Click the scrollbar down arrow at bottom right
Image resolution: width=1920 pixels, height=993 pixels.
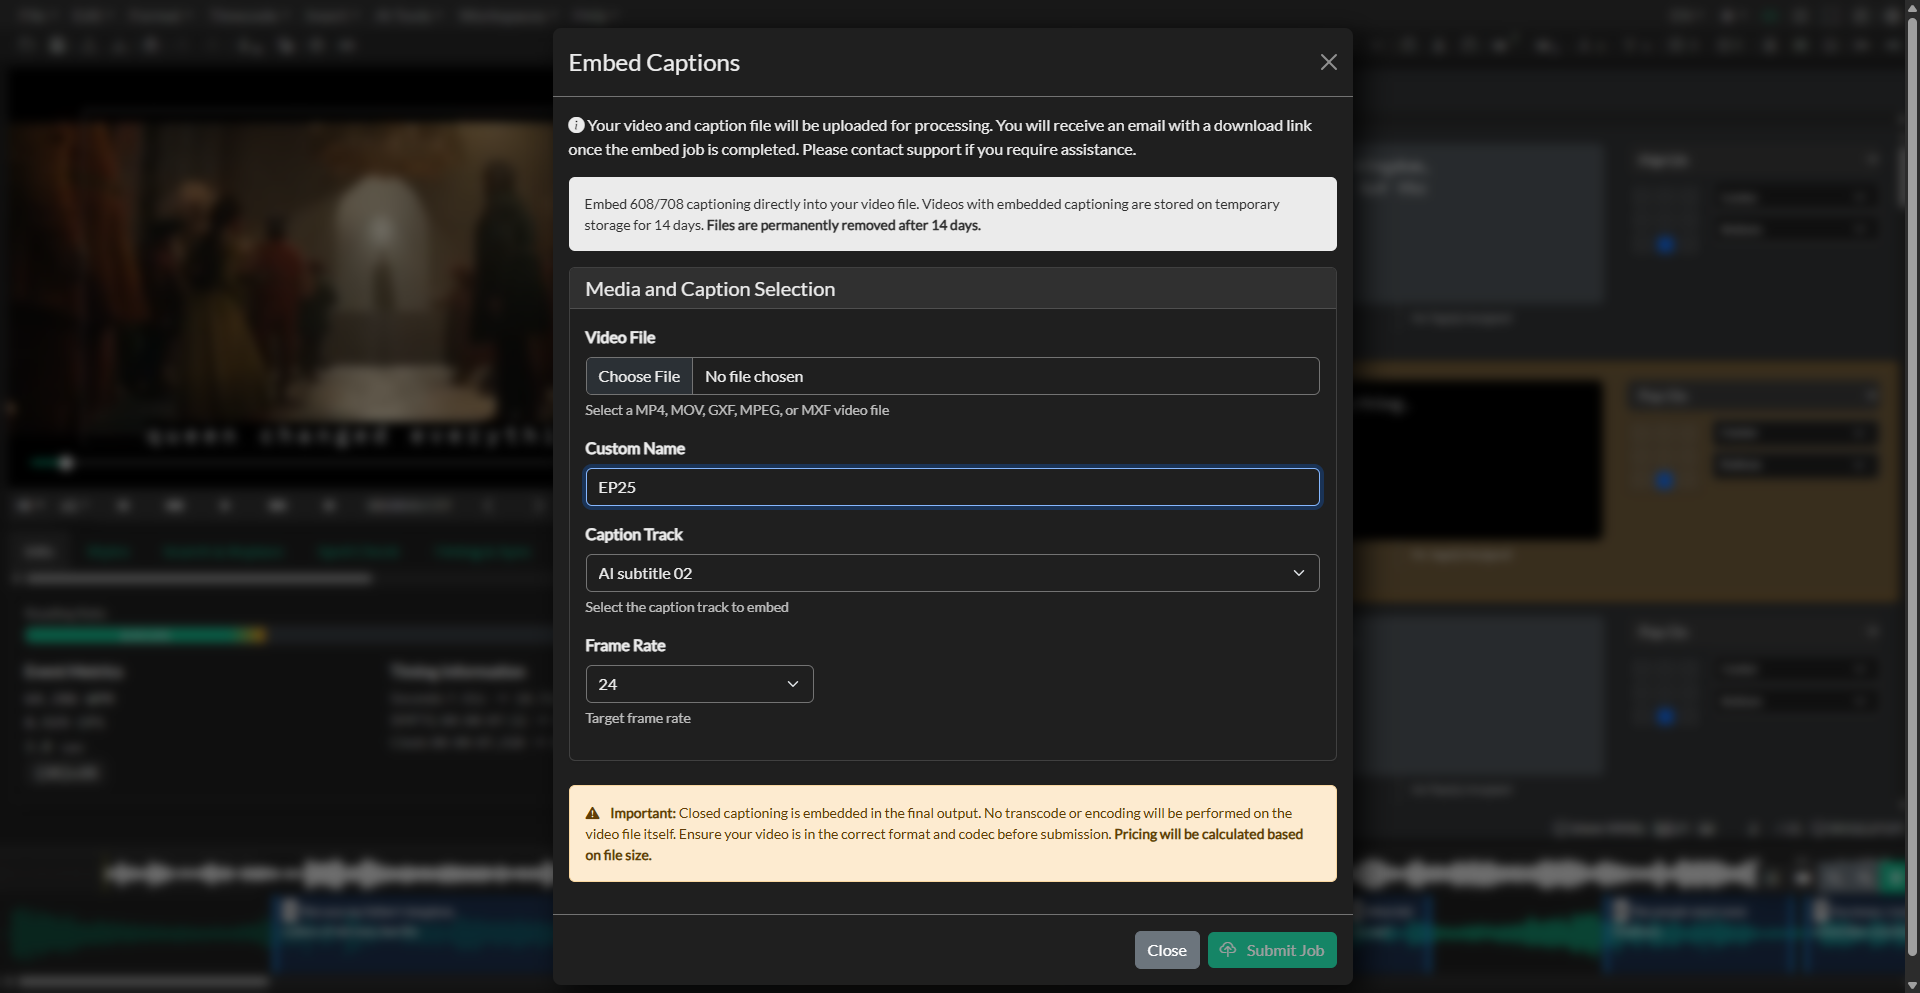[x=1912, y=984]
